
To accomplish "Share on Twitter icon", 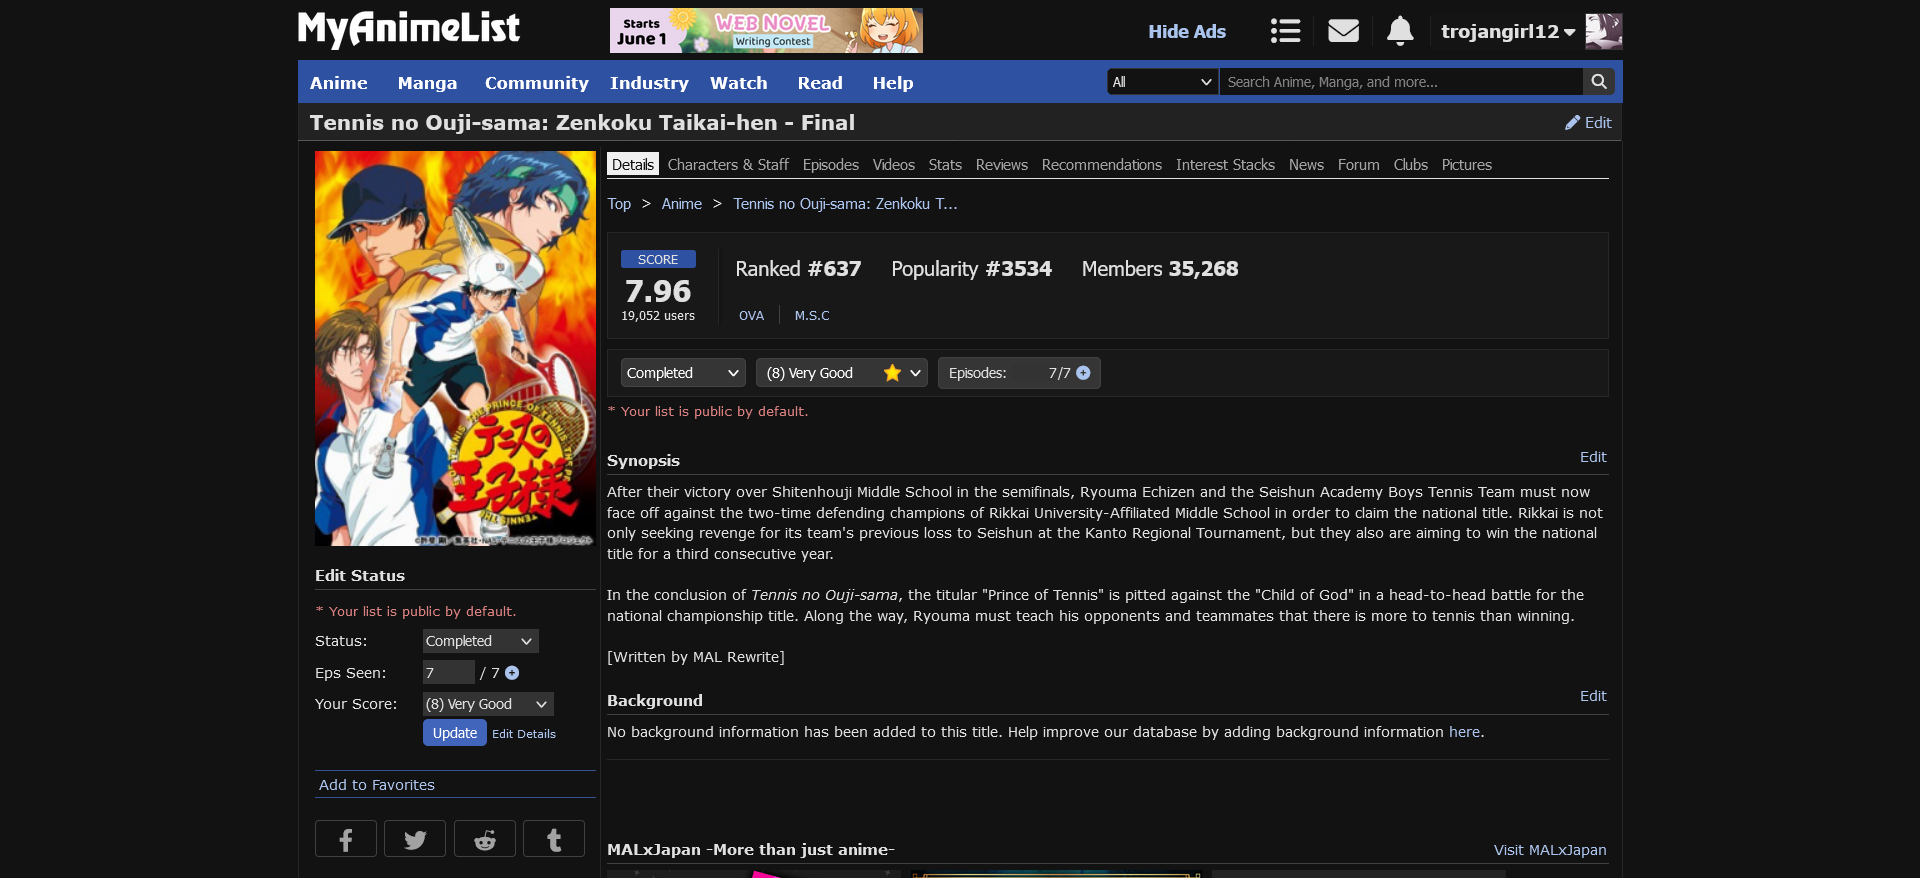I will 415,839.
